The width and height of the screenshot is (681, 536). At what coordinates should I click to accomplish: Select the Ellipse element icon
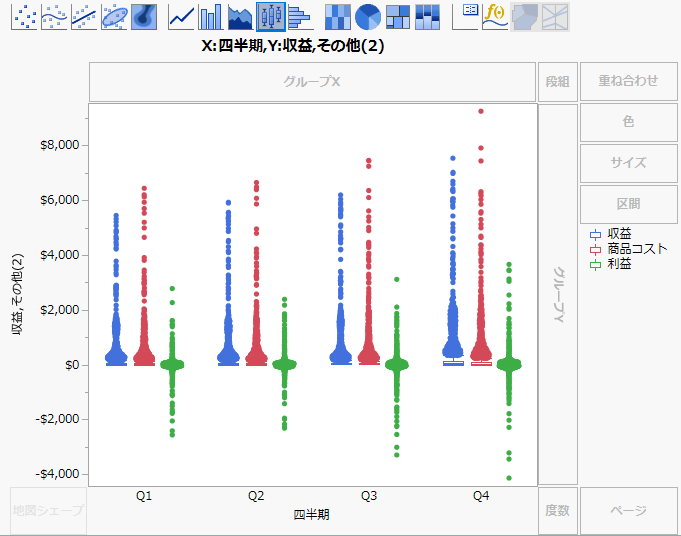pyautogui.click(x=114, y=17)
